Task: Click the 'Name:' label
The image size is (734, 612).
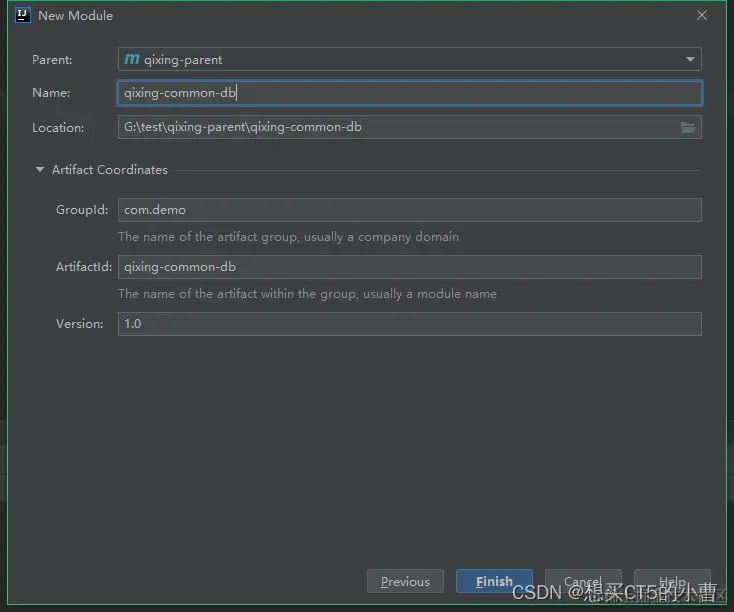Action: click(x=51, y=93)
